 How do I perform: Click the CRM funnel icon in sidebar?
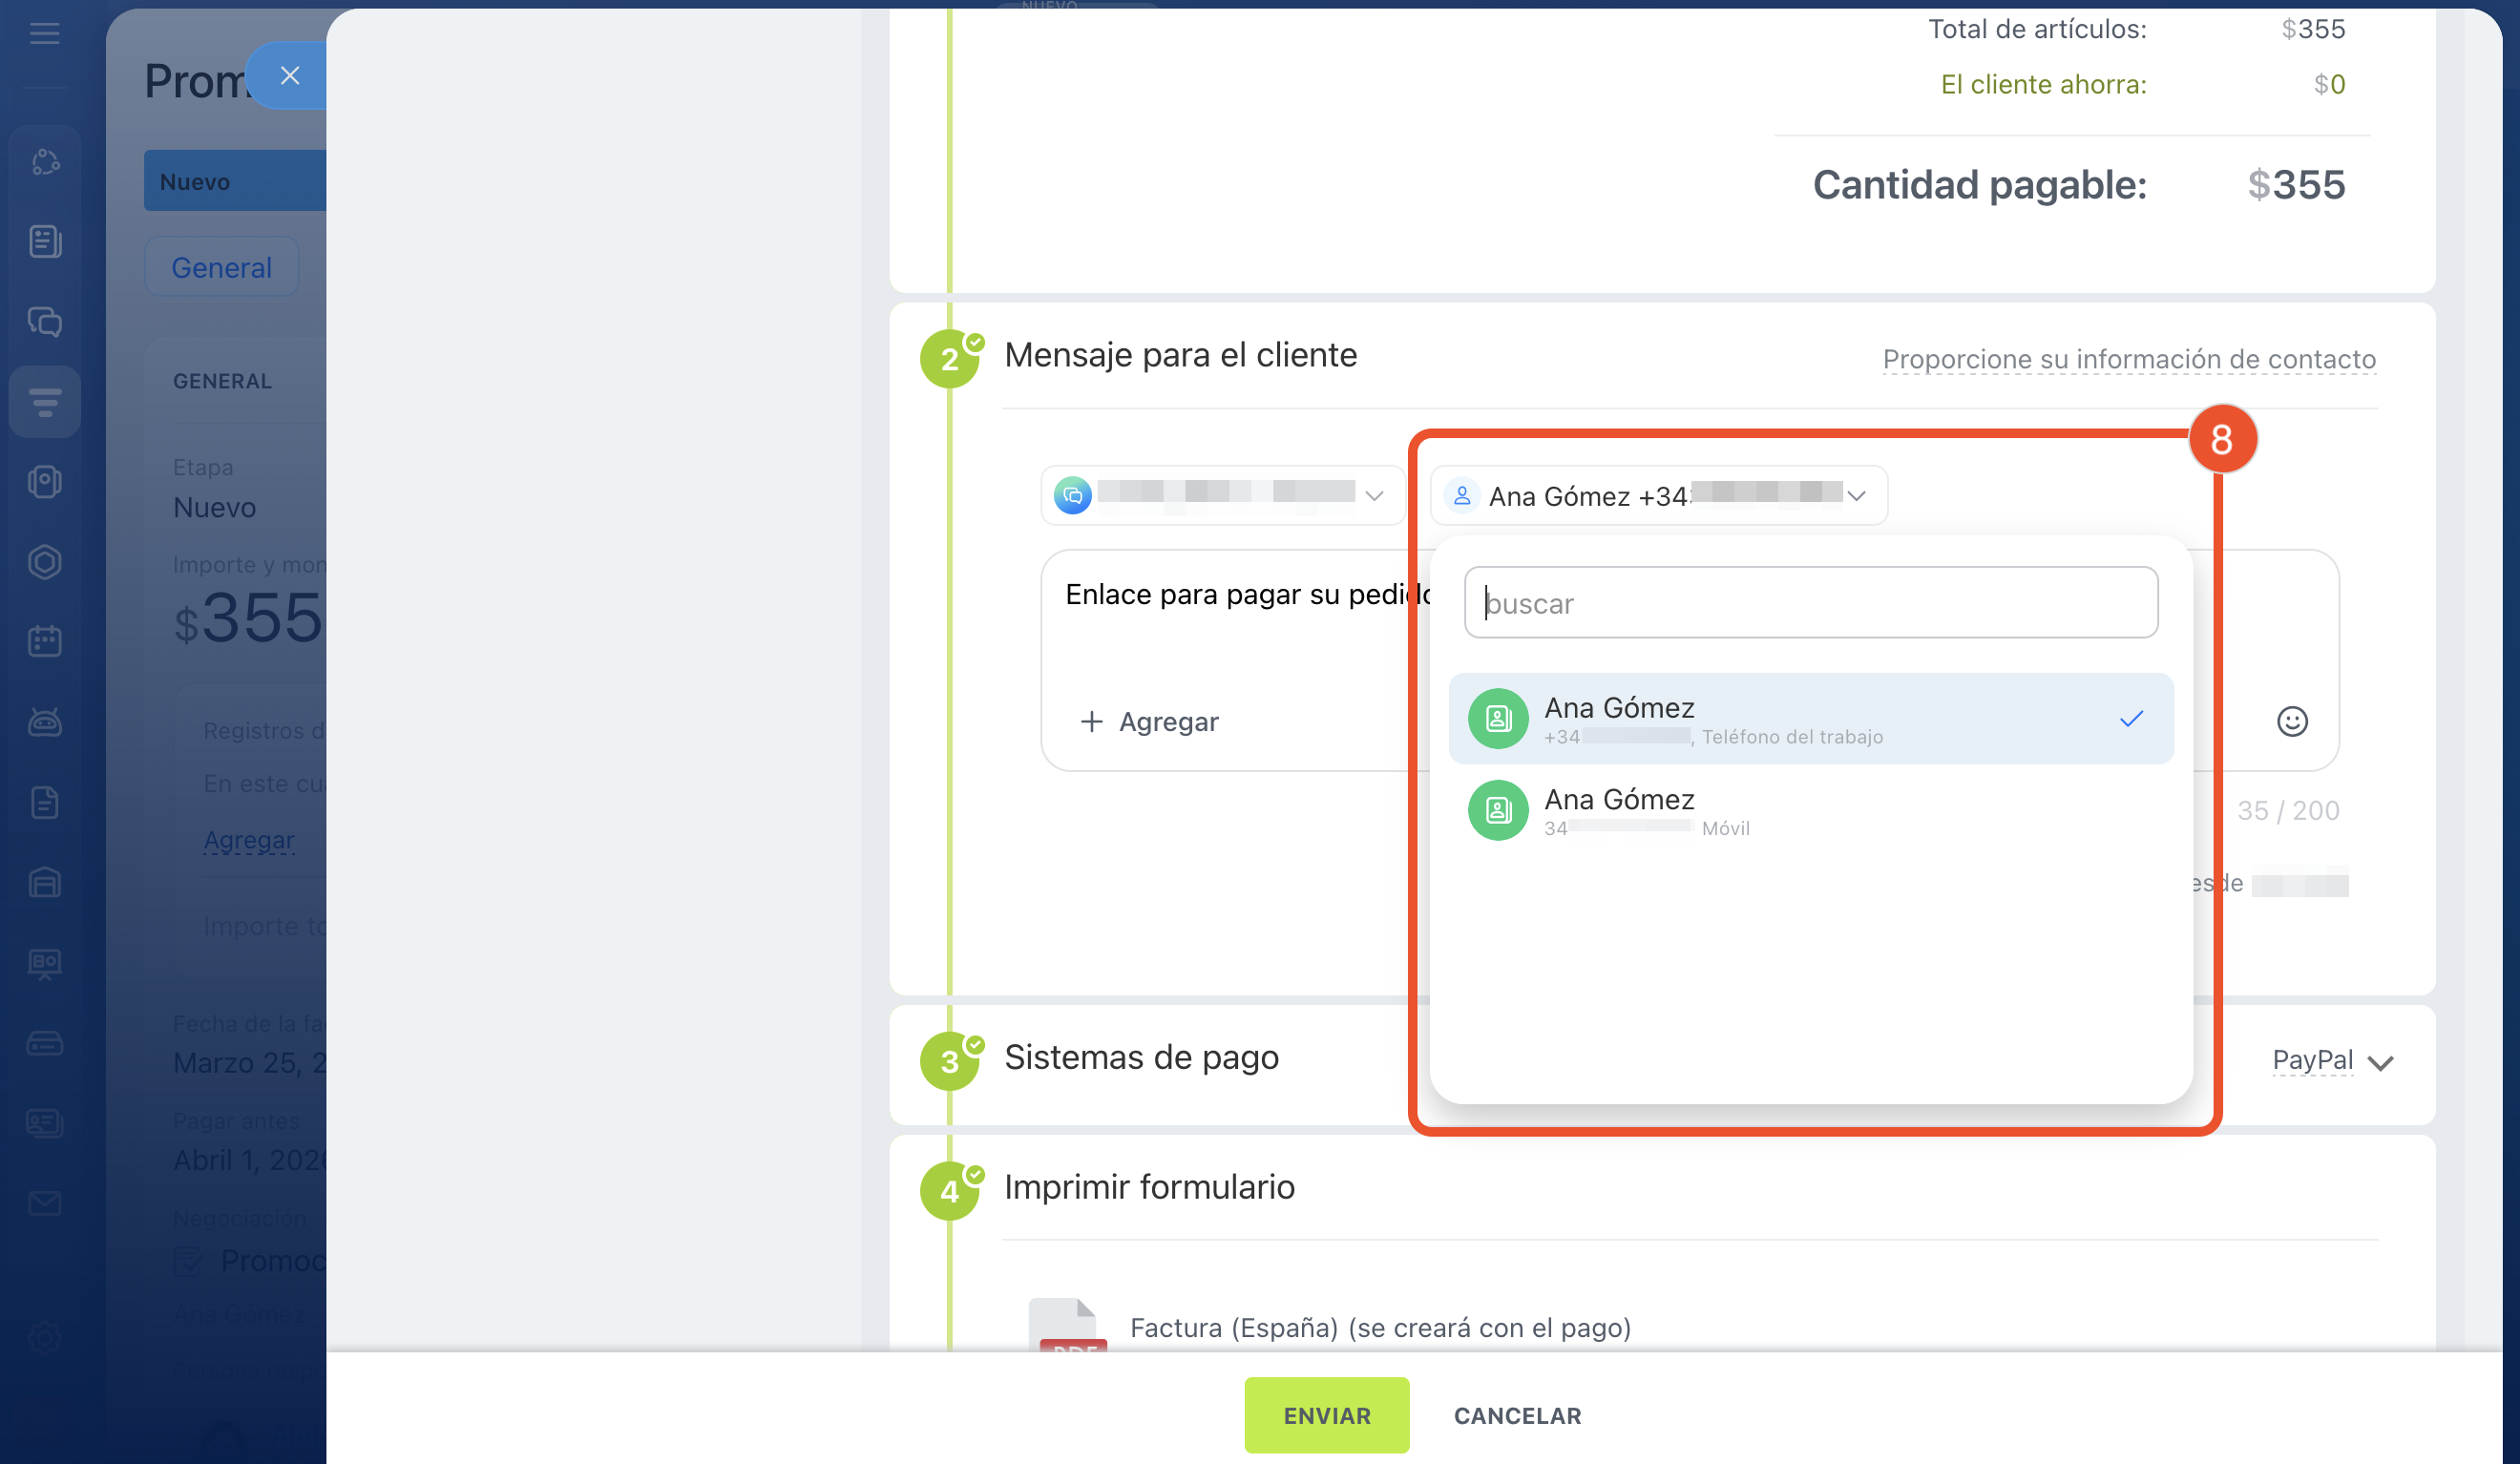44,402
